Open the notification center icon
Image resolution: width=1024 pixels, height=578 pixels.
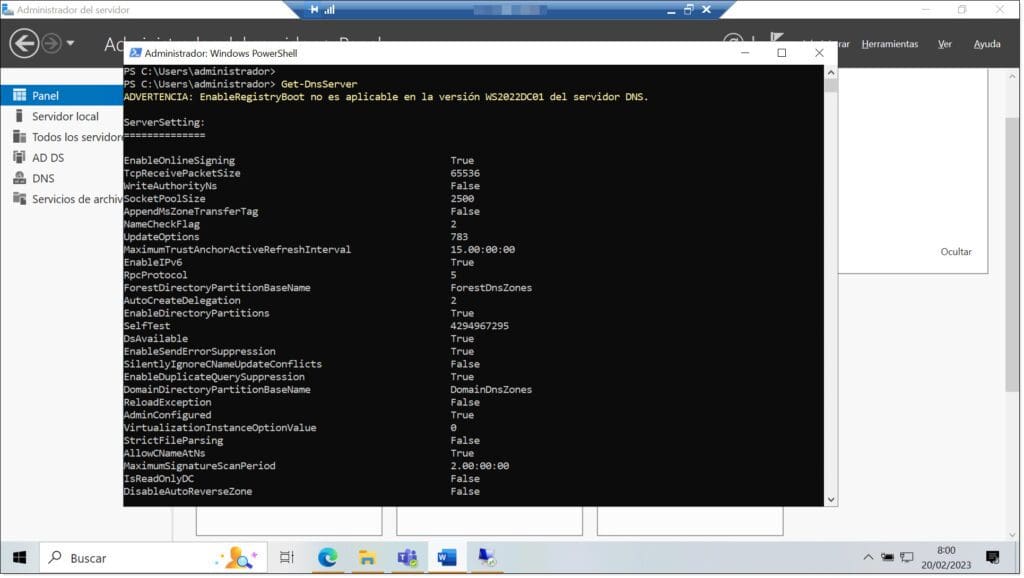[x=993, y=557]
